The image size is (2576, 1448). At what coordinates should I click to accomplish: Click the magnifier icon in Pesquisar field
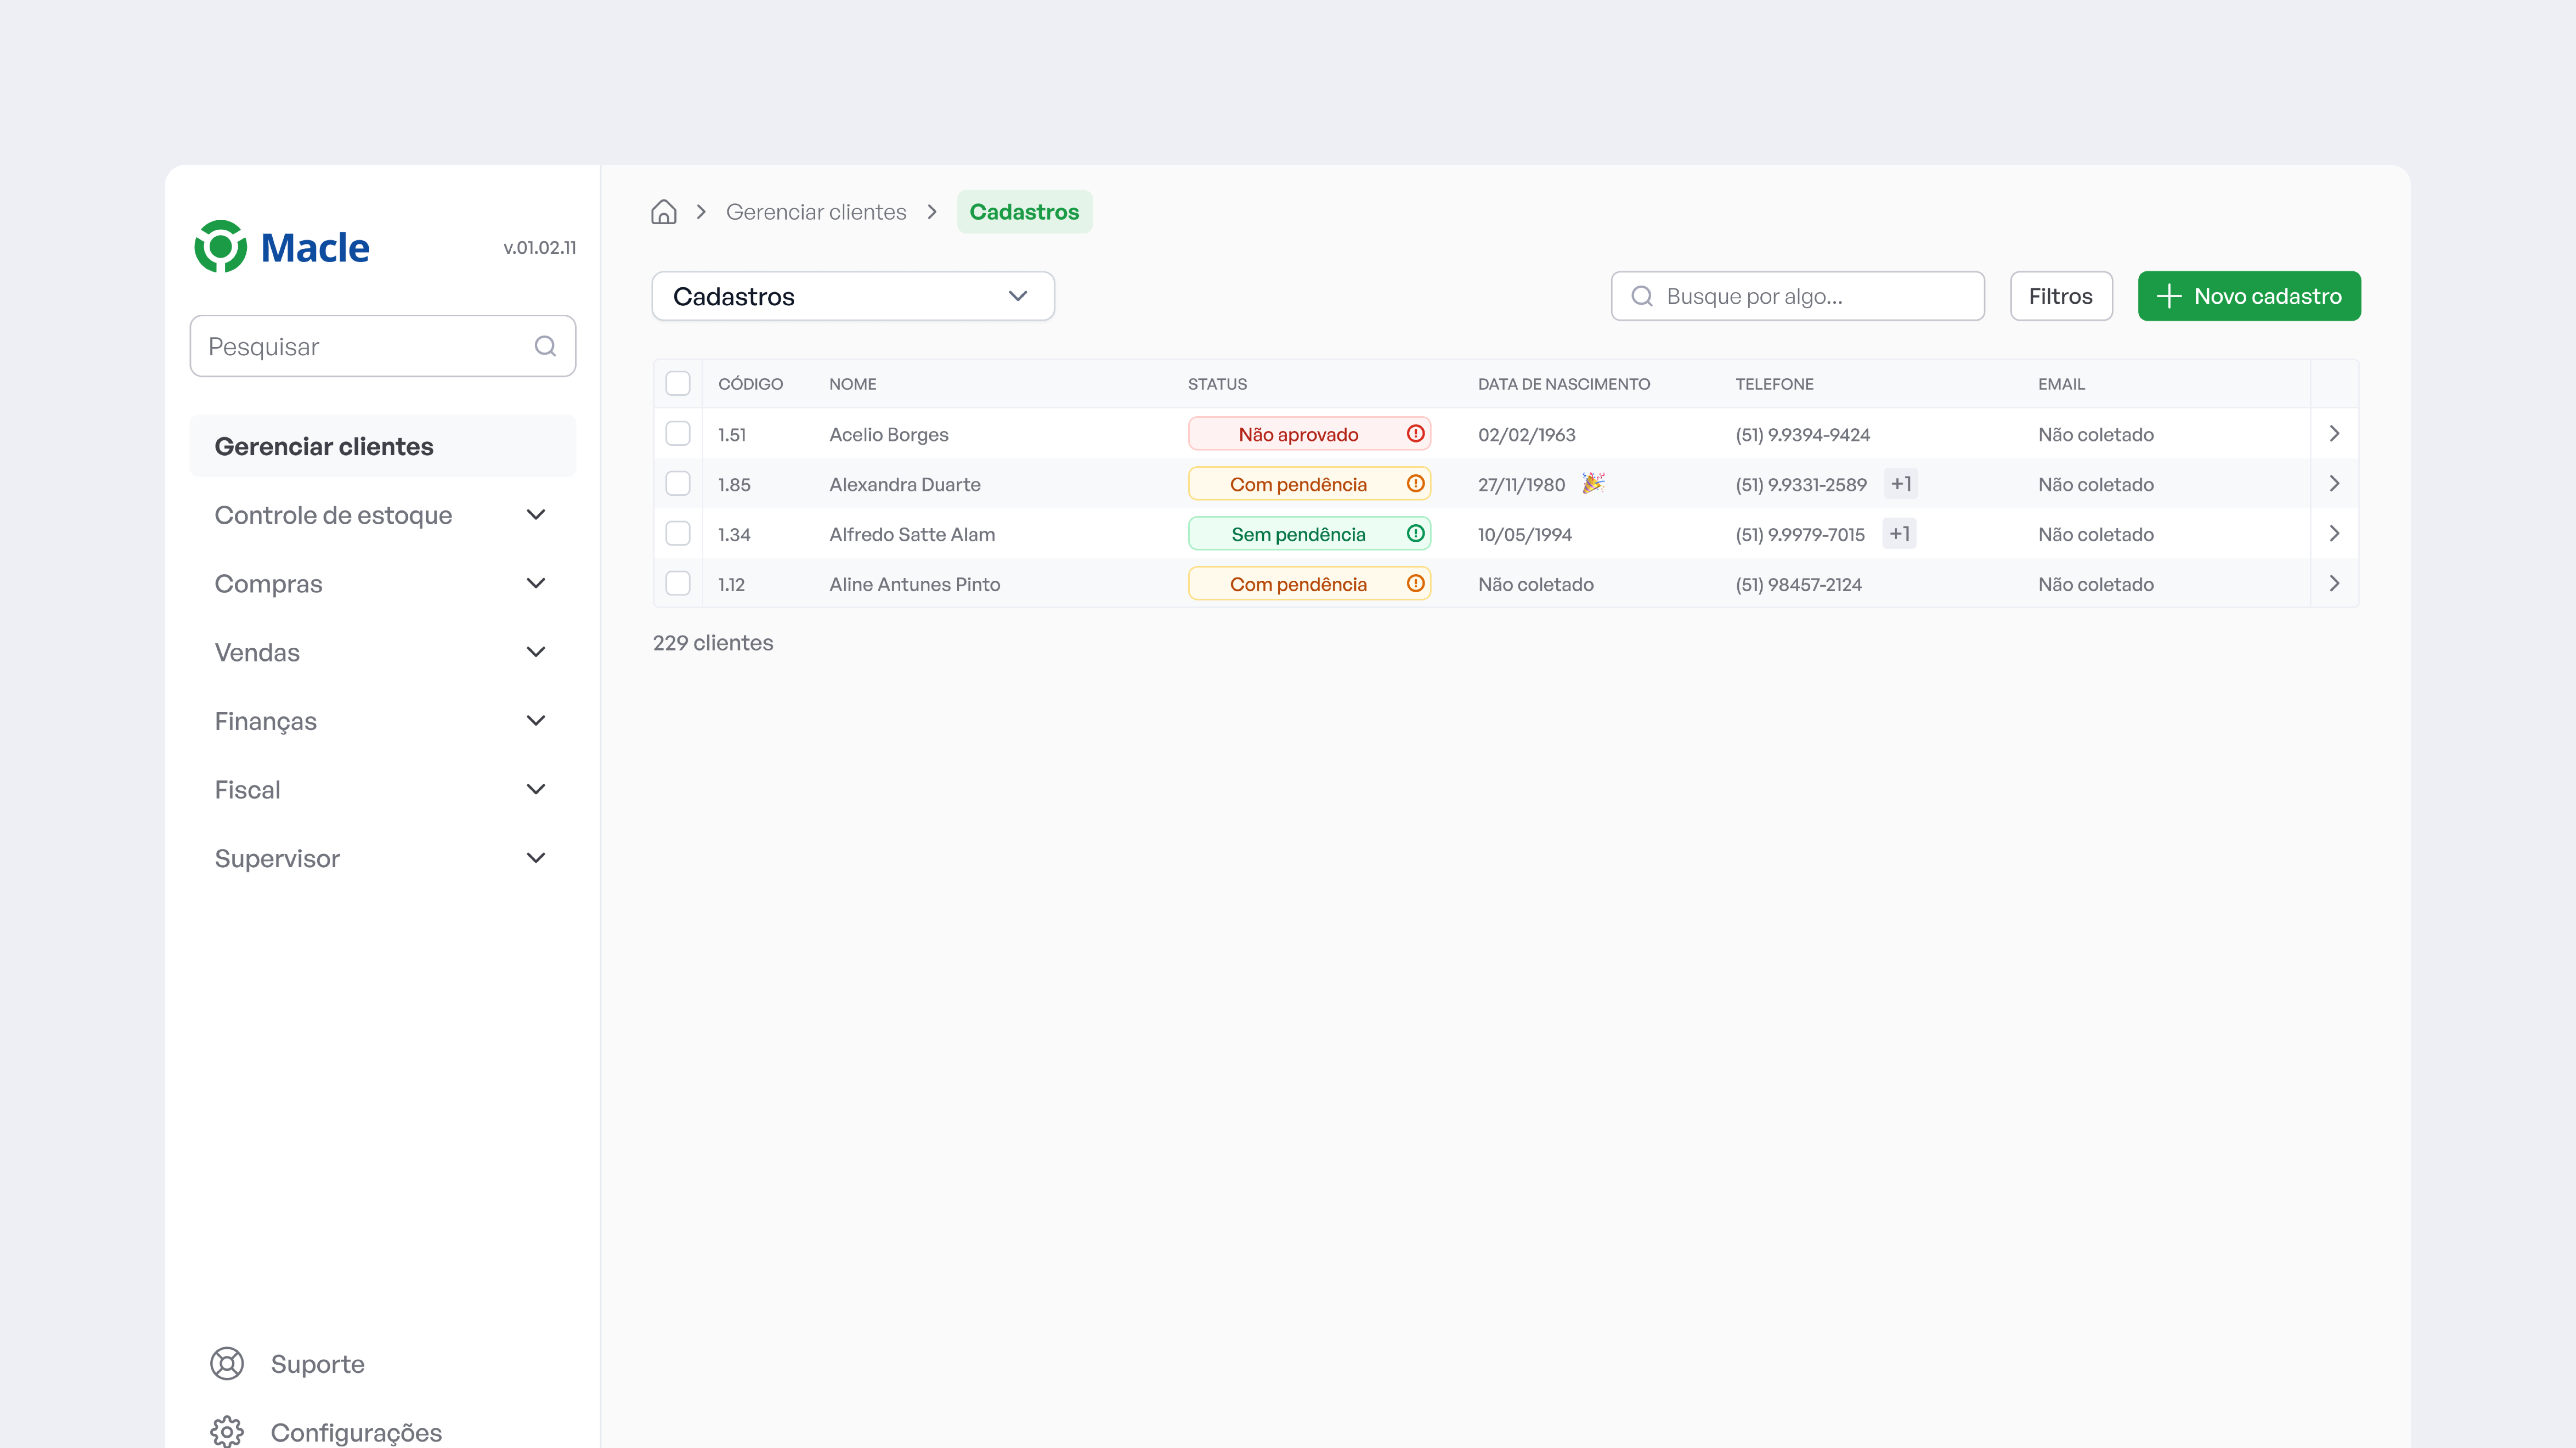[545, 346]
